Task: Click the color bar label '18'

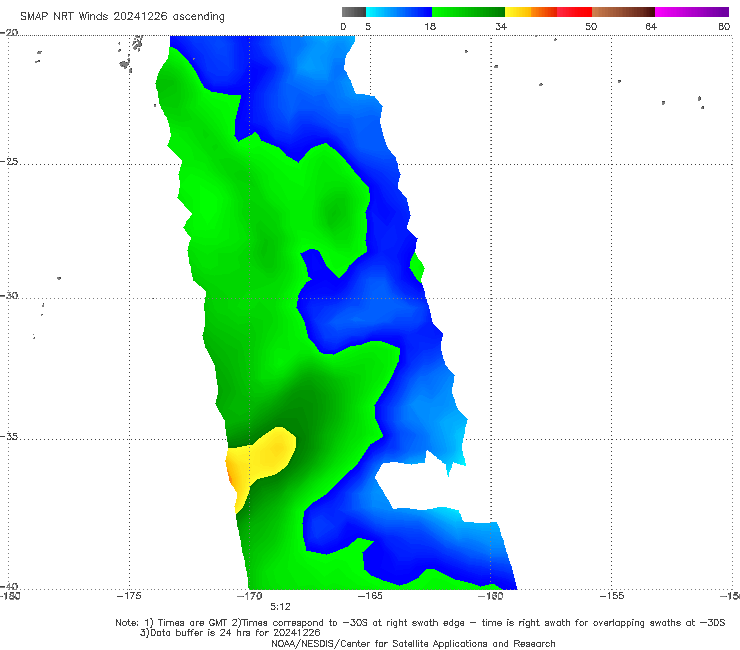Action: [430, 26]
